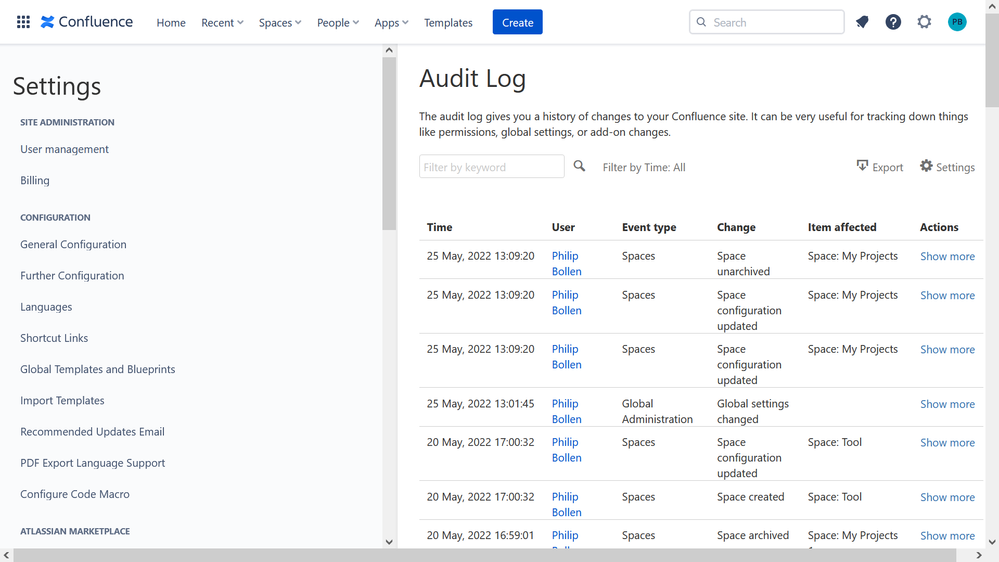Open PDF Export Language Support

click(92, 463)
